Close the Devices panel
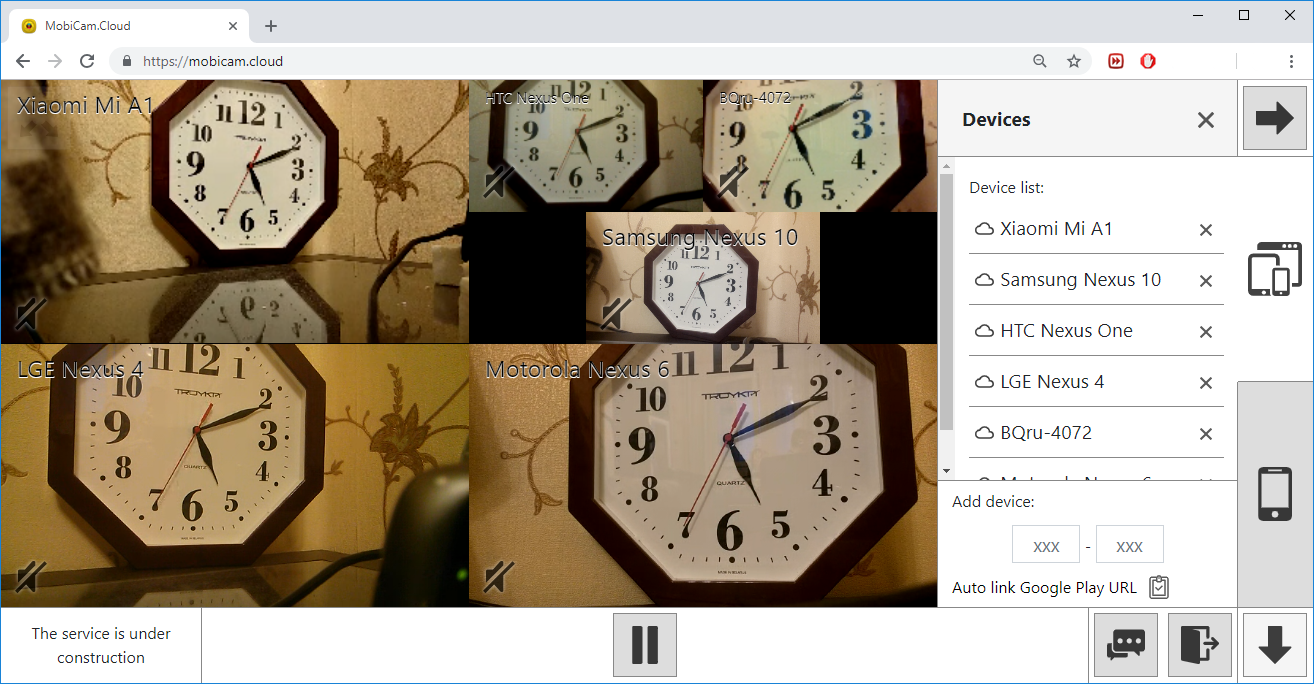Viewport: 1314px width, 684px height. 1206,120
